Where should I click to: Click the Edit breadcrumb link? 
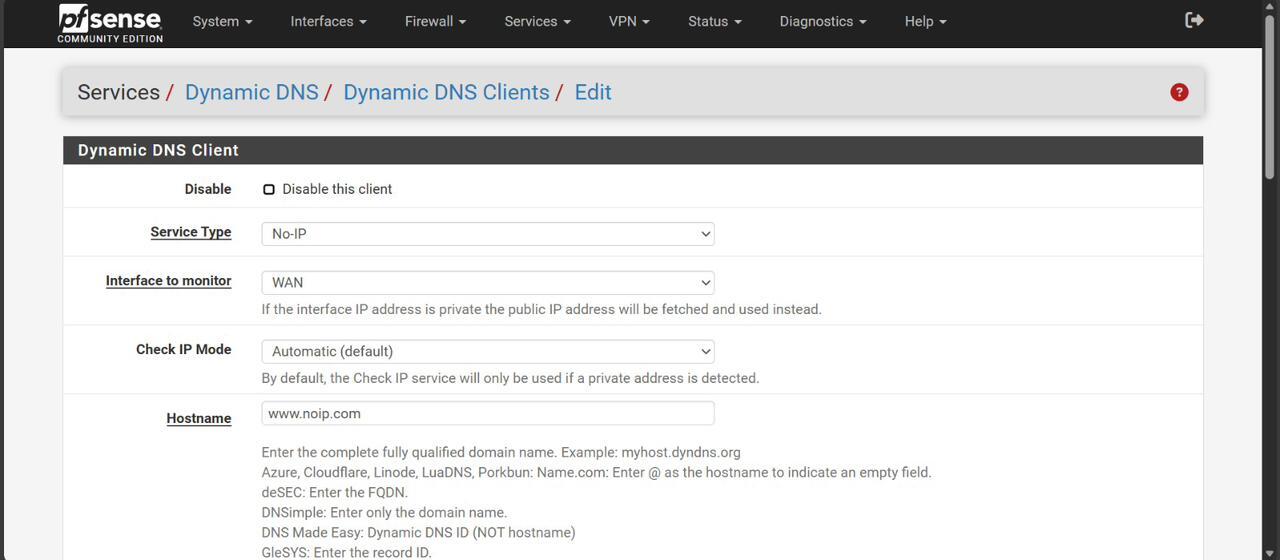click(592, 92)
